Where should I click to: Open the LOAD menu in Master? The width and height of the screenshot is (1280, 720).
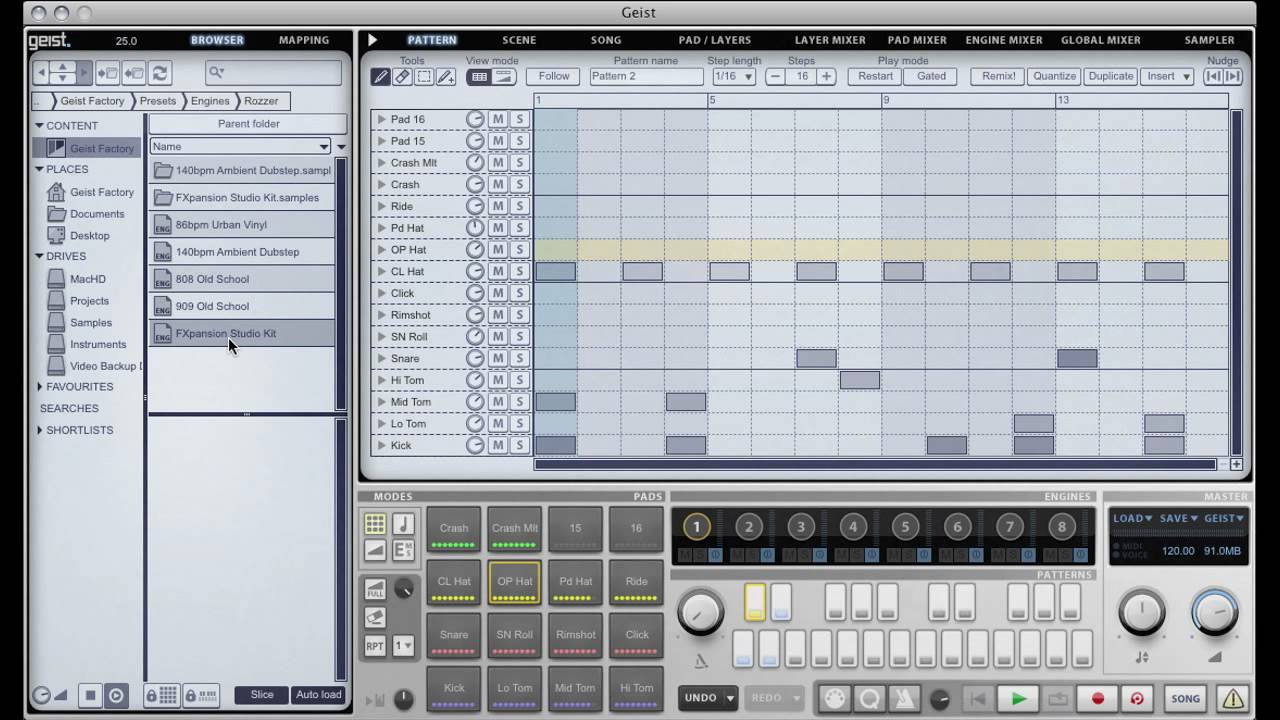(1132, 518)
